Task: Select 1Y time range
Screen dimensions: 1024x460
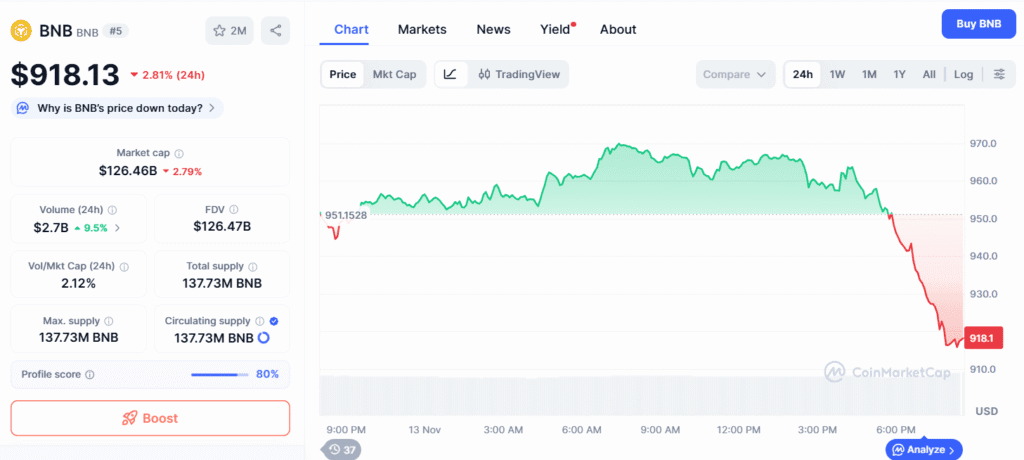Action: coord(900,74)
